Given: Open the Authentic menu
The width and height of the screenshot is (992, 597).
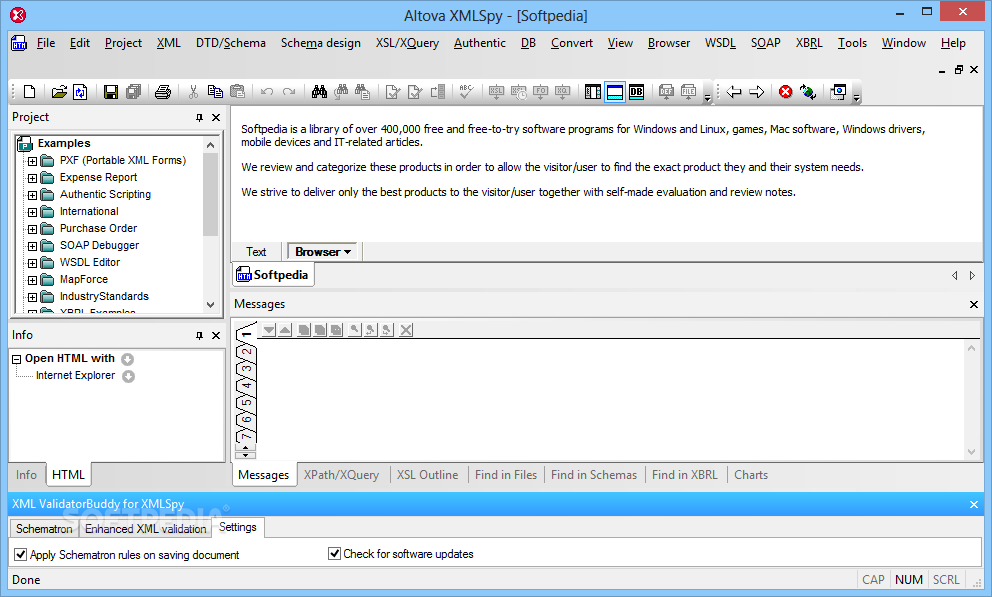Looking at the screenshot, I should coord(480,43).
